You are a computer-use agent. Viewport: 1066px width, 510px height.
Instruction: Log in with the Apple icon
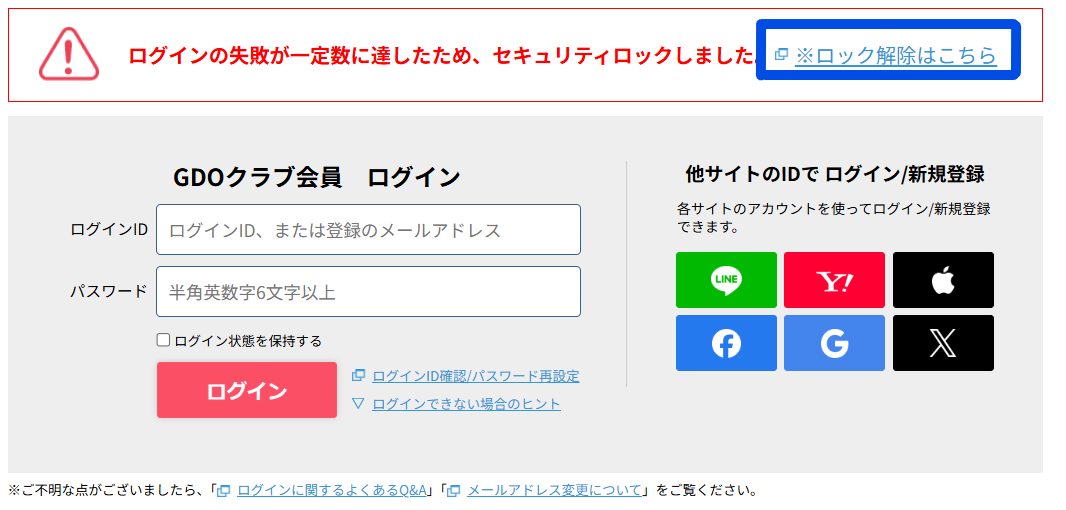[x=943, y=280]
